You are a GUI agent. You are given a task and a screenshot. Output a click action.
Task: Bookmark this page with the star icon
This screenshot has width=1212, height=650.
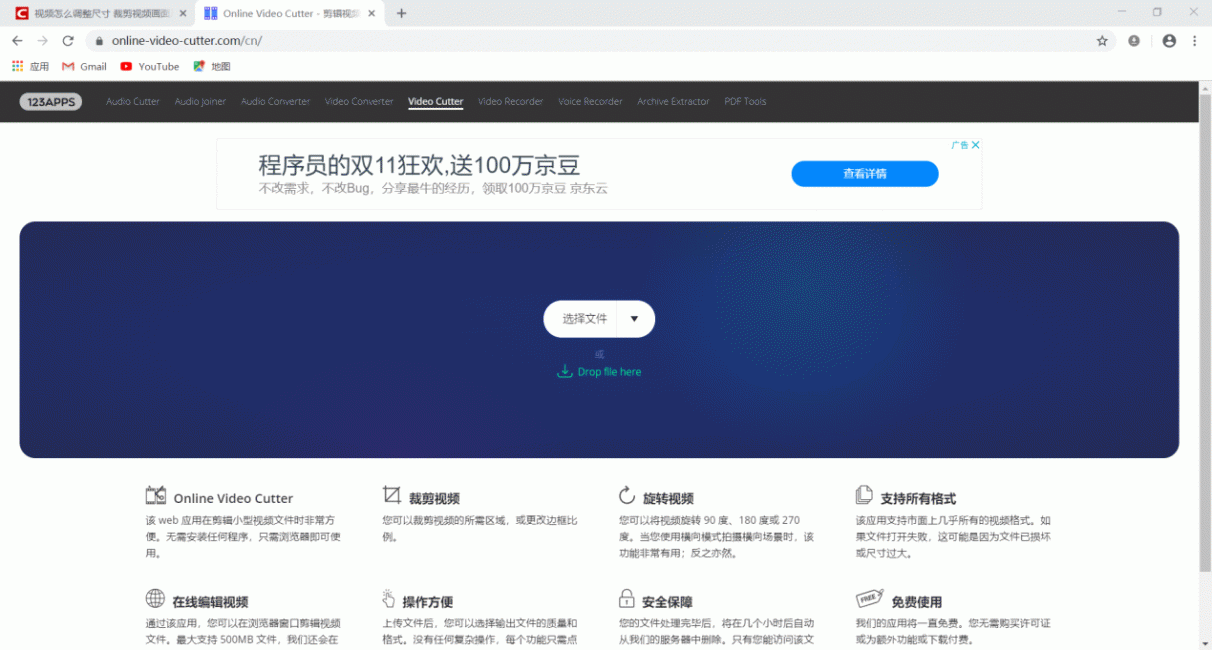point(1102,41)
